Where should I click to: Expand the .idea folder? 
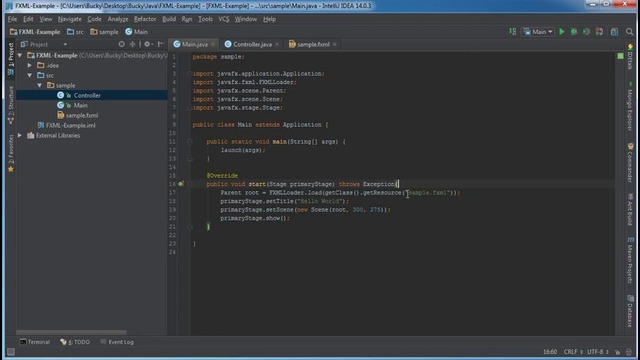[30, 65]
